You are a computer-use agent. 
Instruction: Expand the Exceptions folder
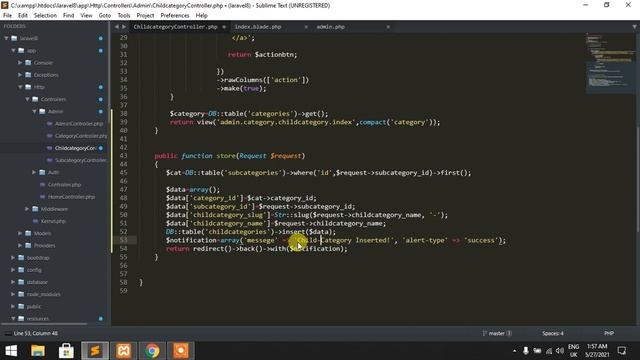[20, 75]
